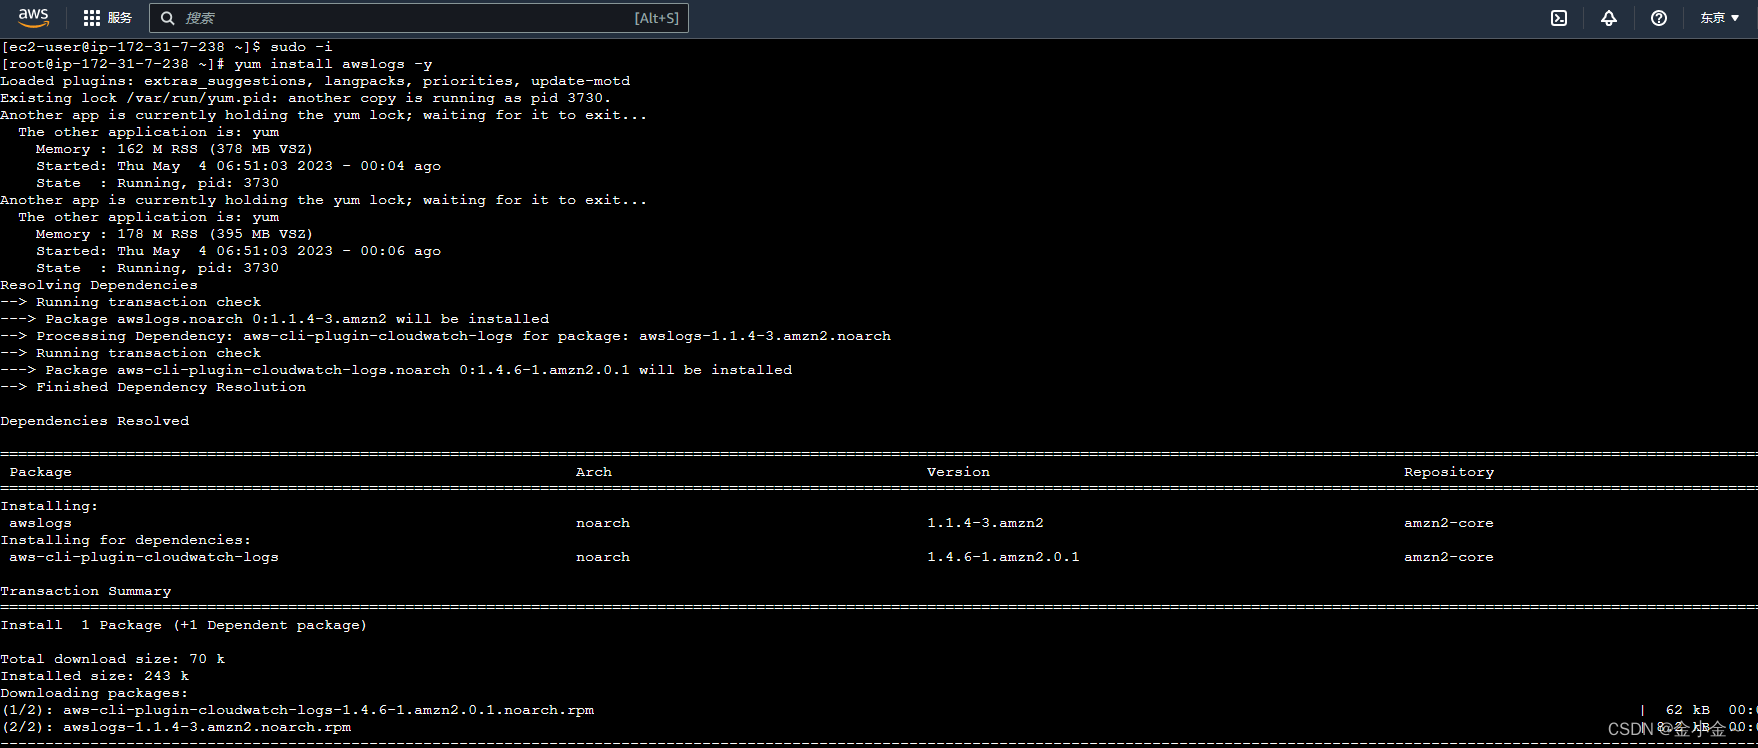Open the 服务 services grid menu

point(108,18)
